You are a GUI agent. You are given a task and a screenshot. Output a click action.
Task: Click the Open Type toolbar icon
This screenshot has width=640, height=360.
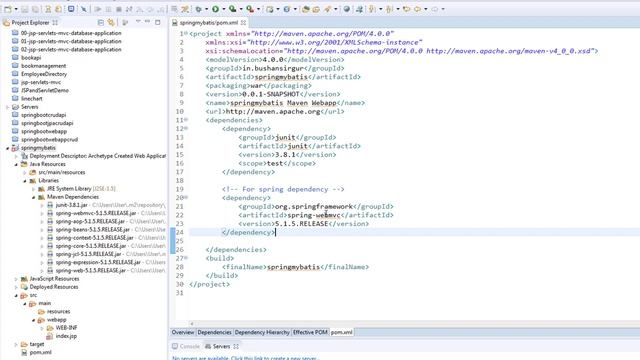(x=305, y=9)
